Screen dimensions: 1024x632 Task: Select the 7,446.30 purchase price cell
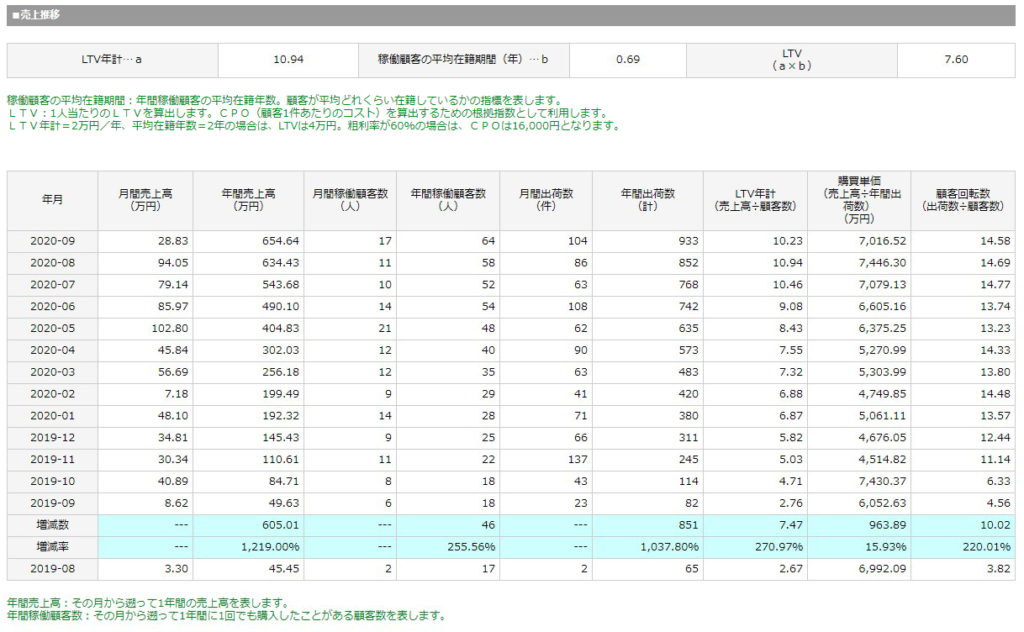pyautogui.click(x=859, y=263)
